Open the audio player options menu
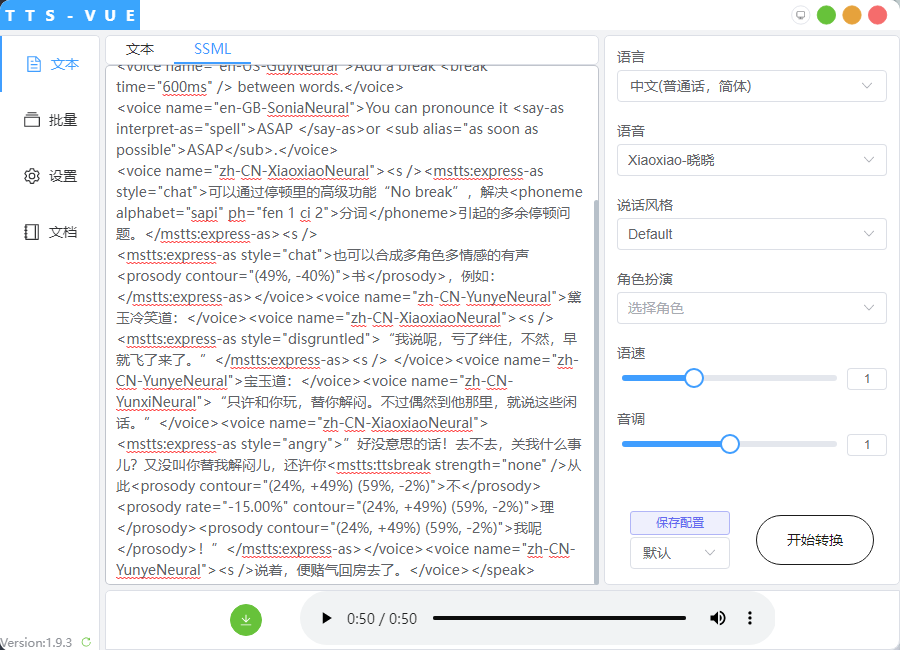Screen dimensions: 900x650 point(750,619)
